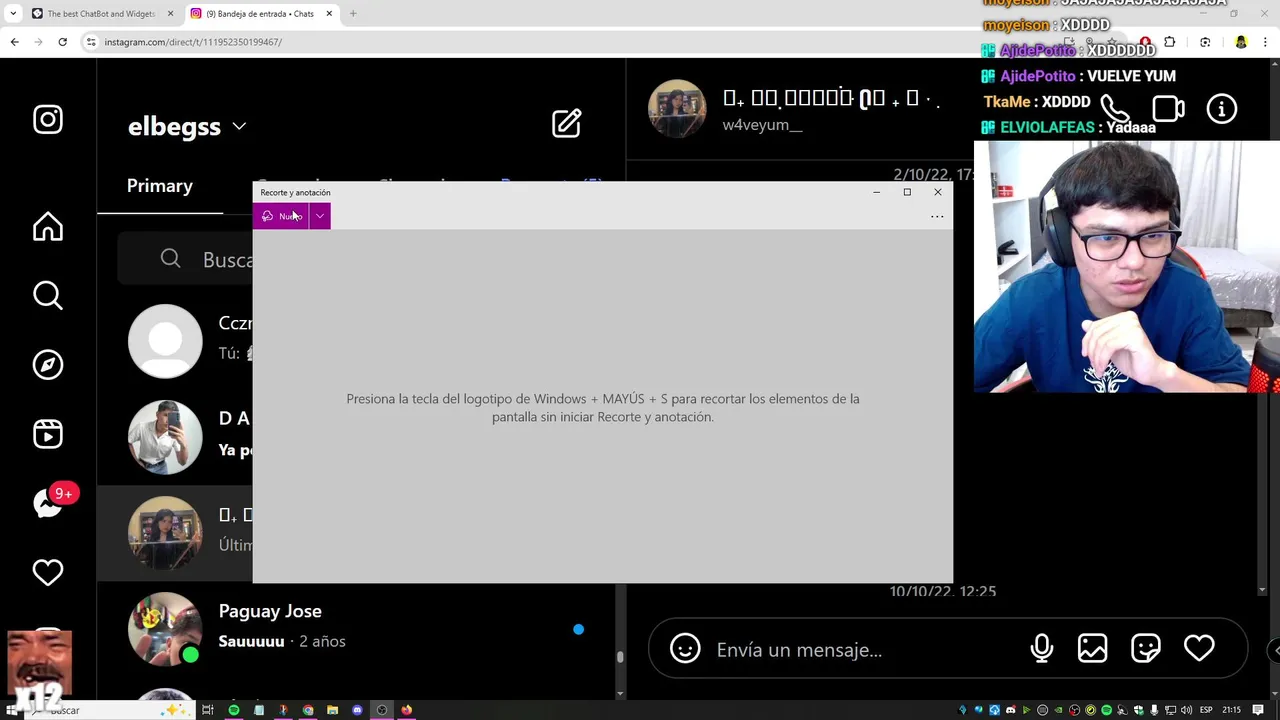Record a voice clip with microphone icon

[x=1041, y=648]
